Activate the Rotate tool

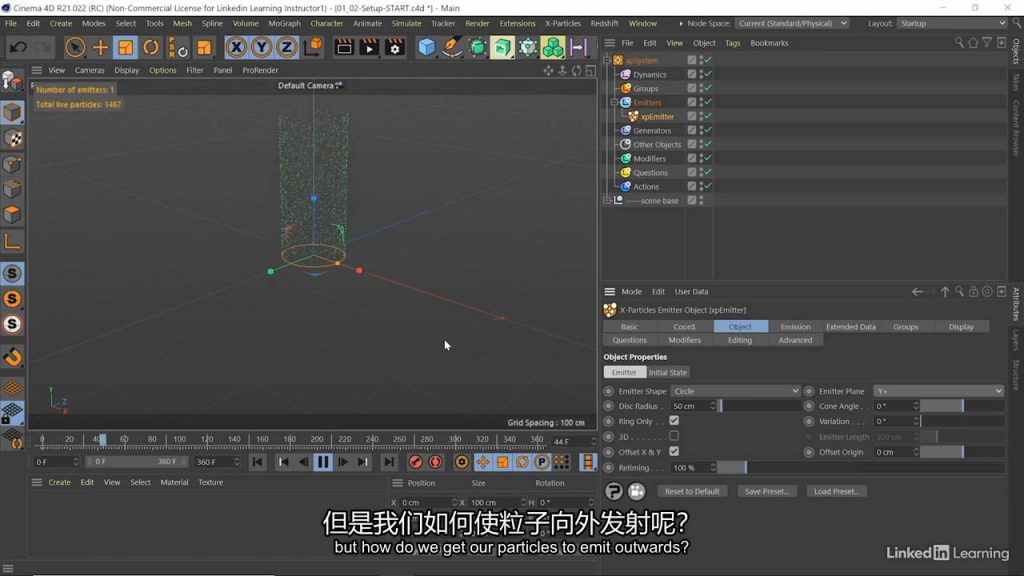(x=151, y=47)
